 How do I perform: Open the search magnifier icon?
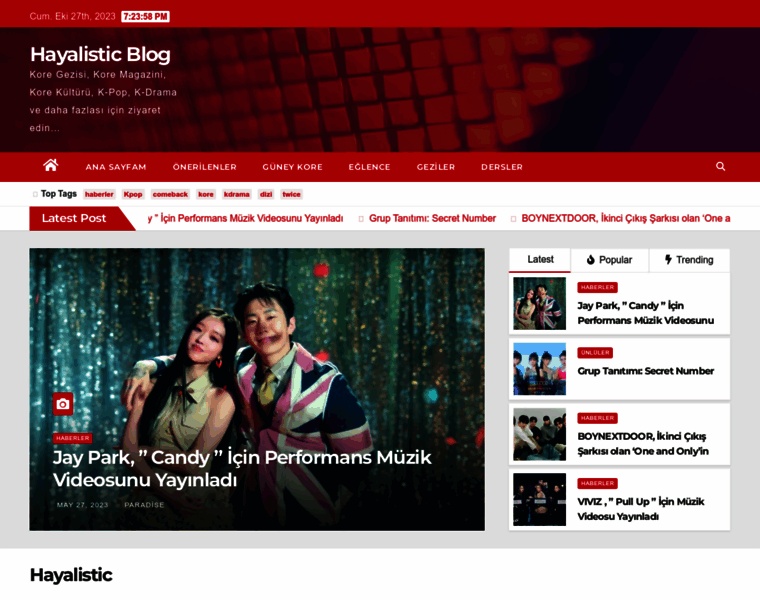point(720,166)
